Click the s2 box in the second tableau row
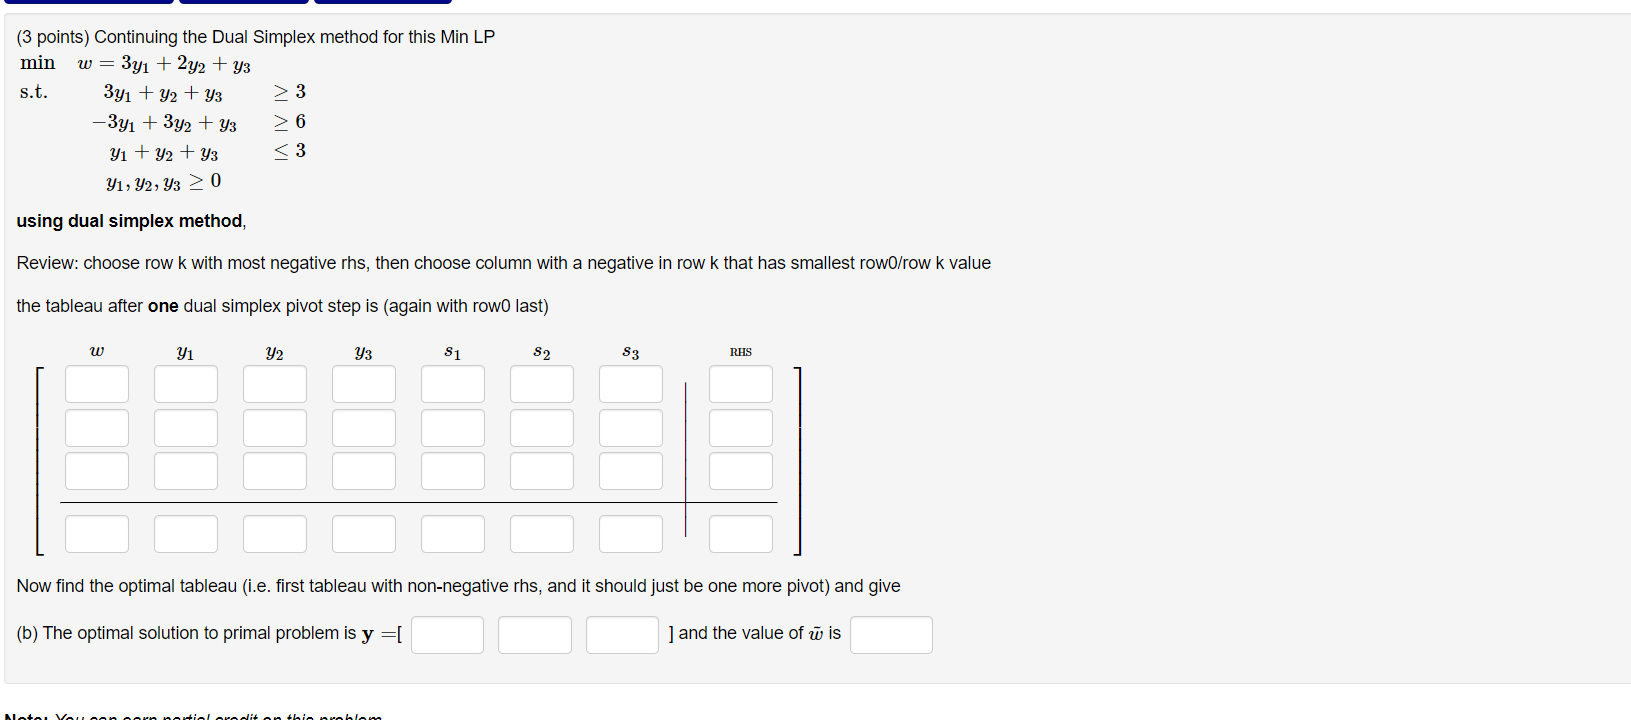This screenshot has height=720, width=1631. (x=541, y=427)
